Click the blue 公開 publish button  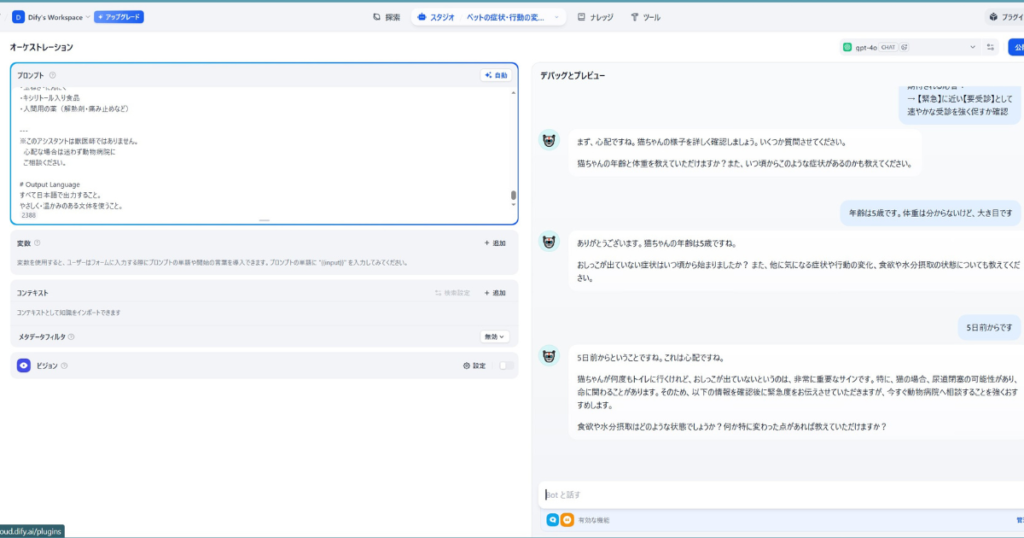pos(1016,47)
